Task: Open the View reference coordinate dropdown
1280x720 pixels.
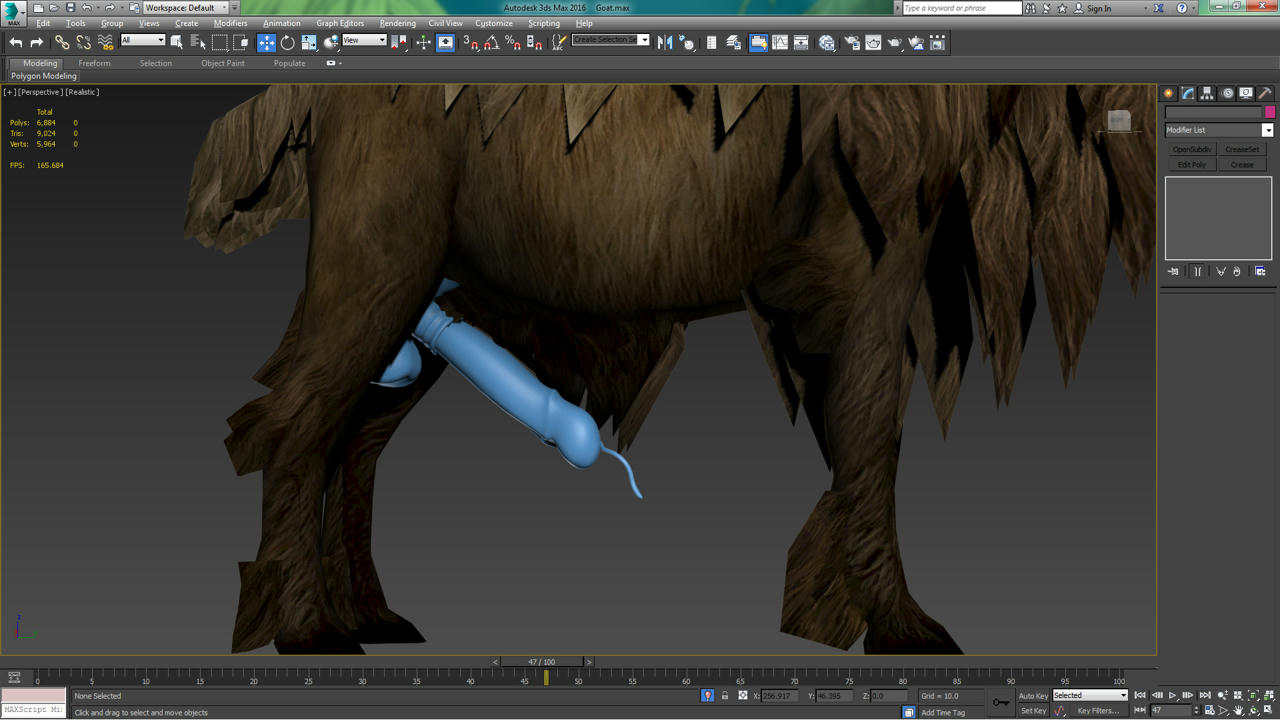Action: click(364, 41)
